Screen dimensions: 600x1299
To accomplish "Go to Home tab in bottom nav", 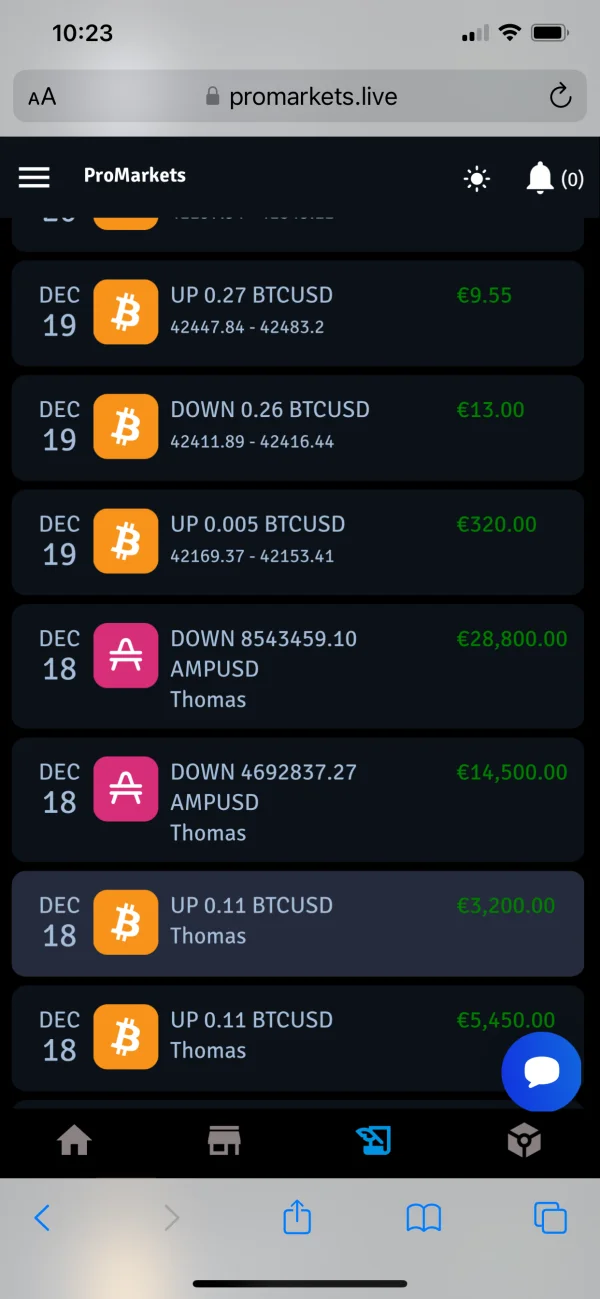I will click(x=75, y=1140).
